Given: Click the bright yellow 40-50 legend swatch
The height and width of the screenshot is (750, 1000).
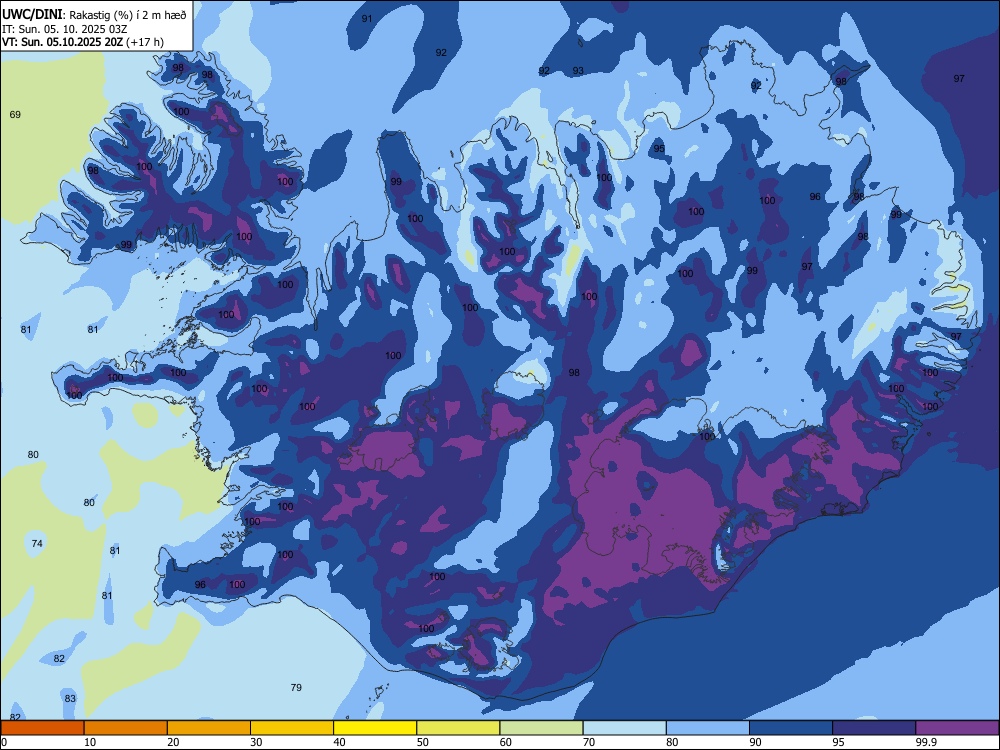Looking at the screenshot, I should click(x=375, y=728).
